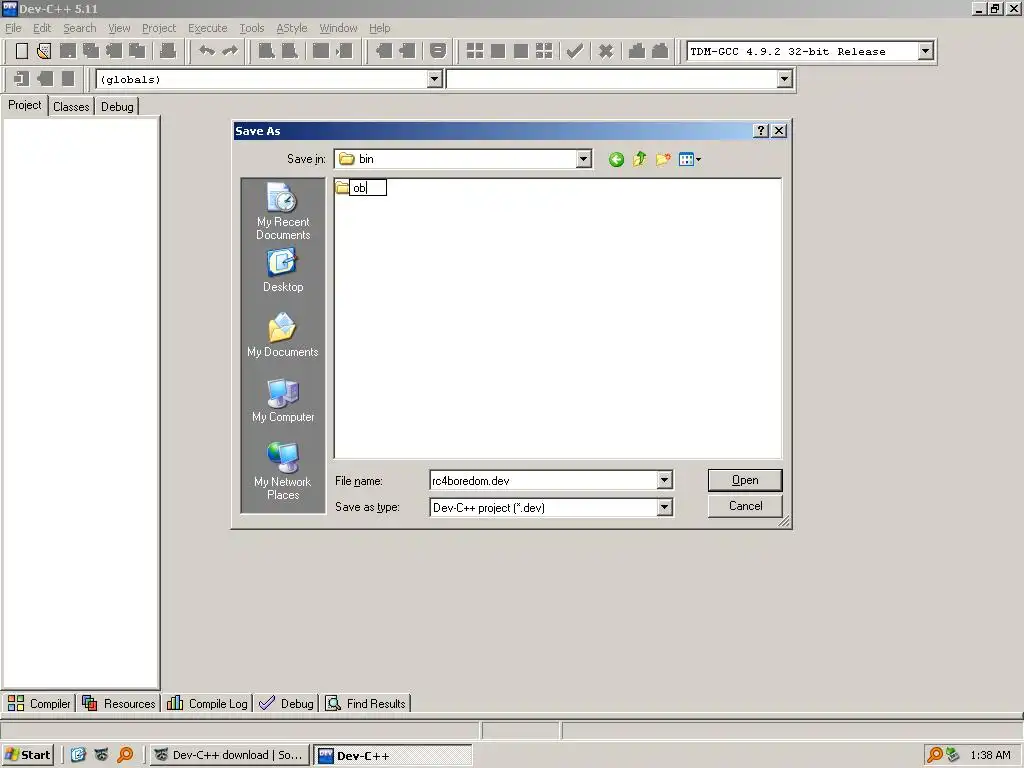
Task: Open the TDM-GCC compiler set dropdown
Action: [925, 51]
